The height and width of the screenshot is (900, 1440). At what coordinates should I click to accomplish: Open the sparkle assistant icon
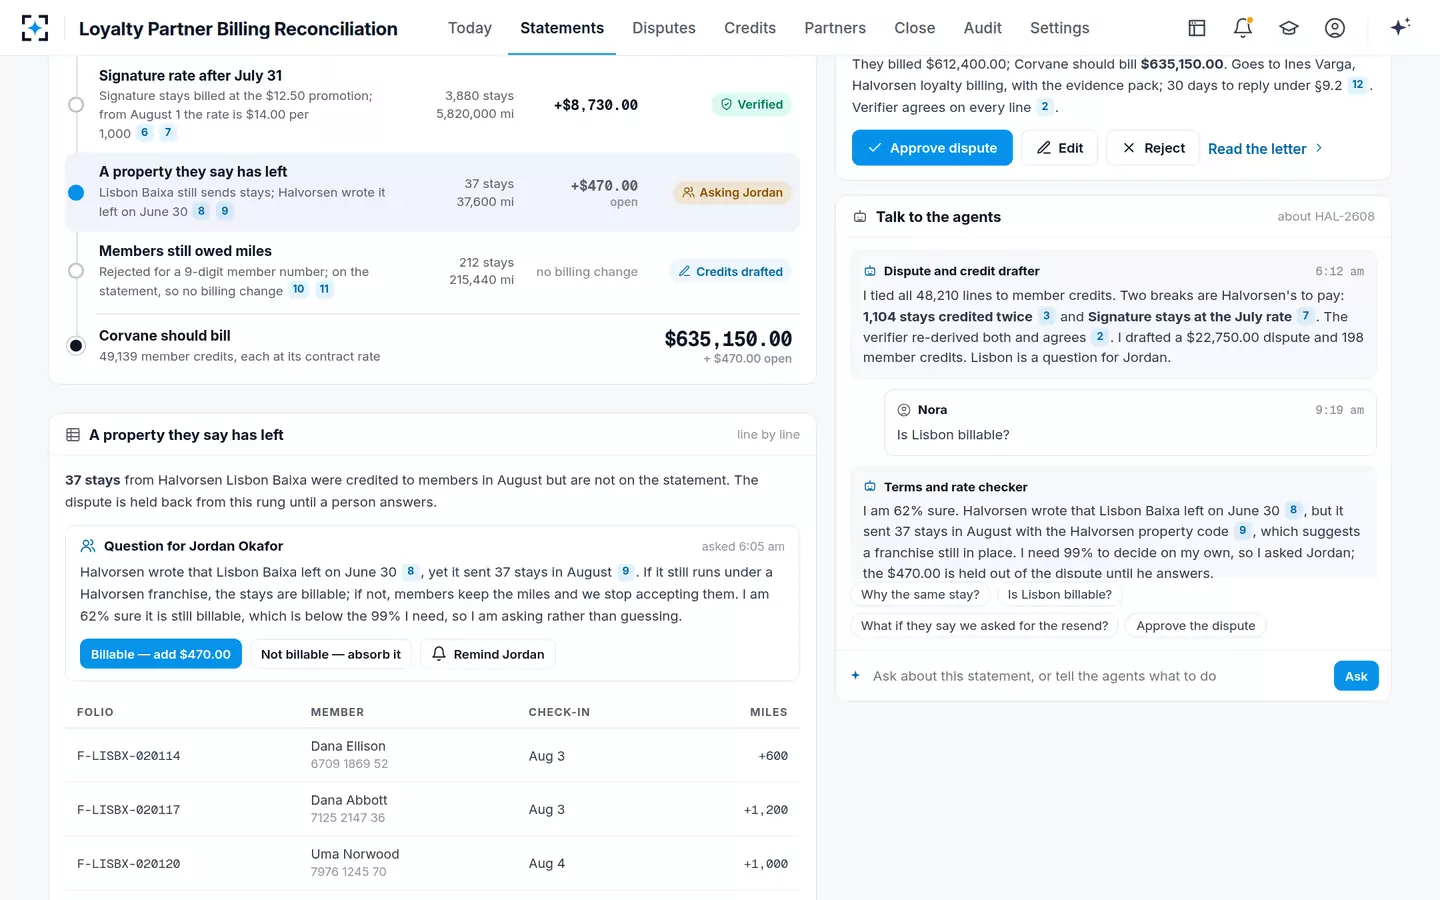click(x=1400, y=27)
